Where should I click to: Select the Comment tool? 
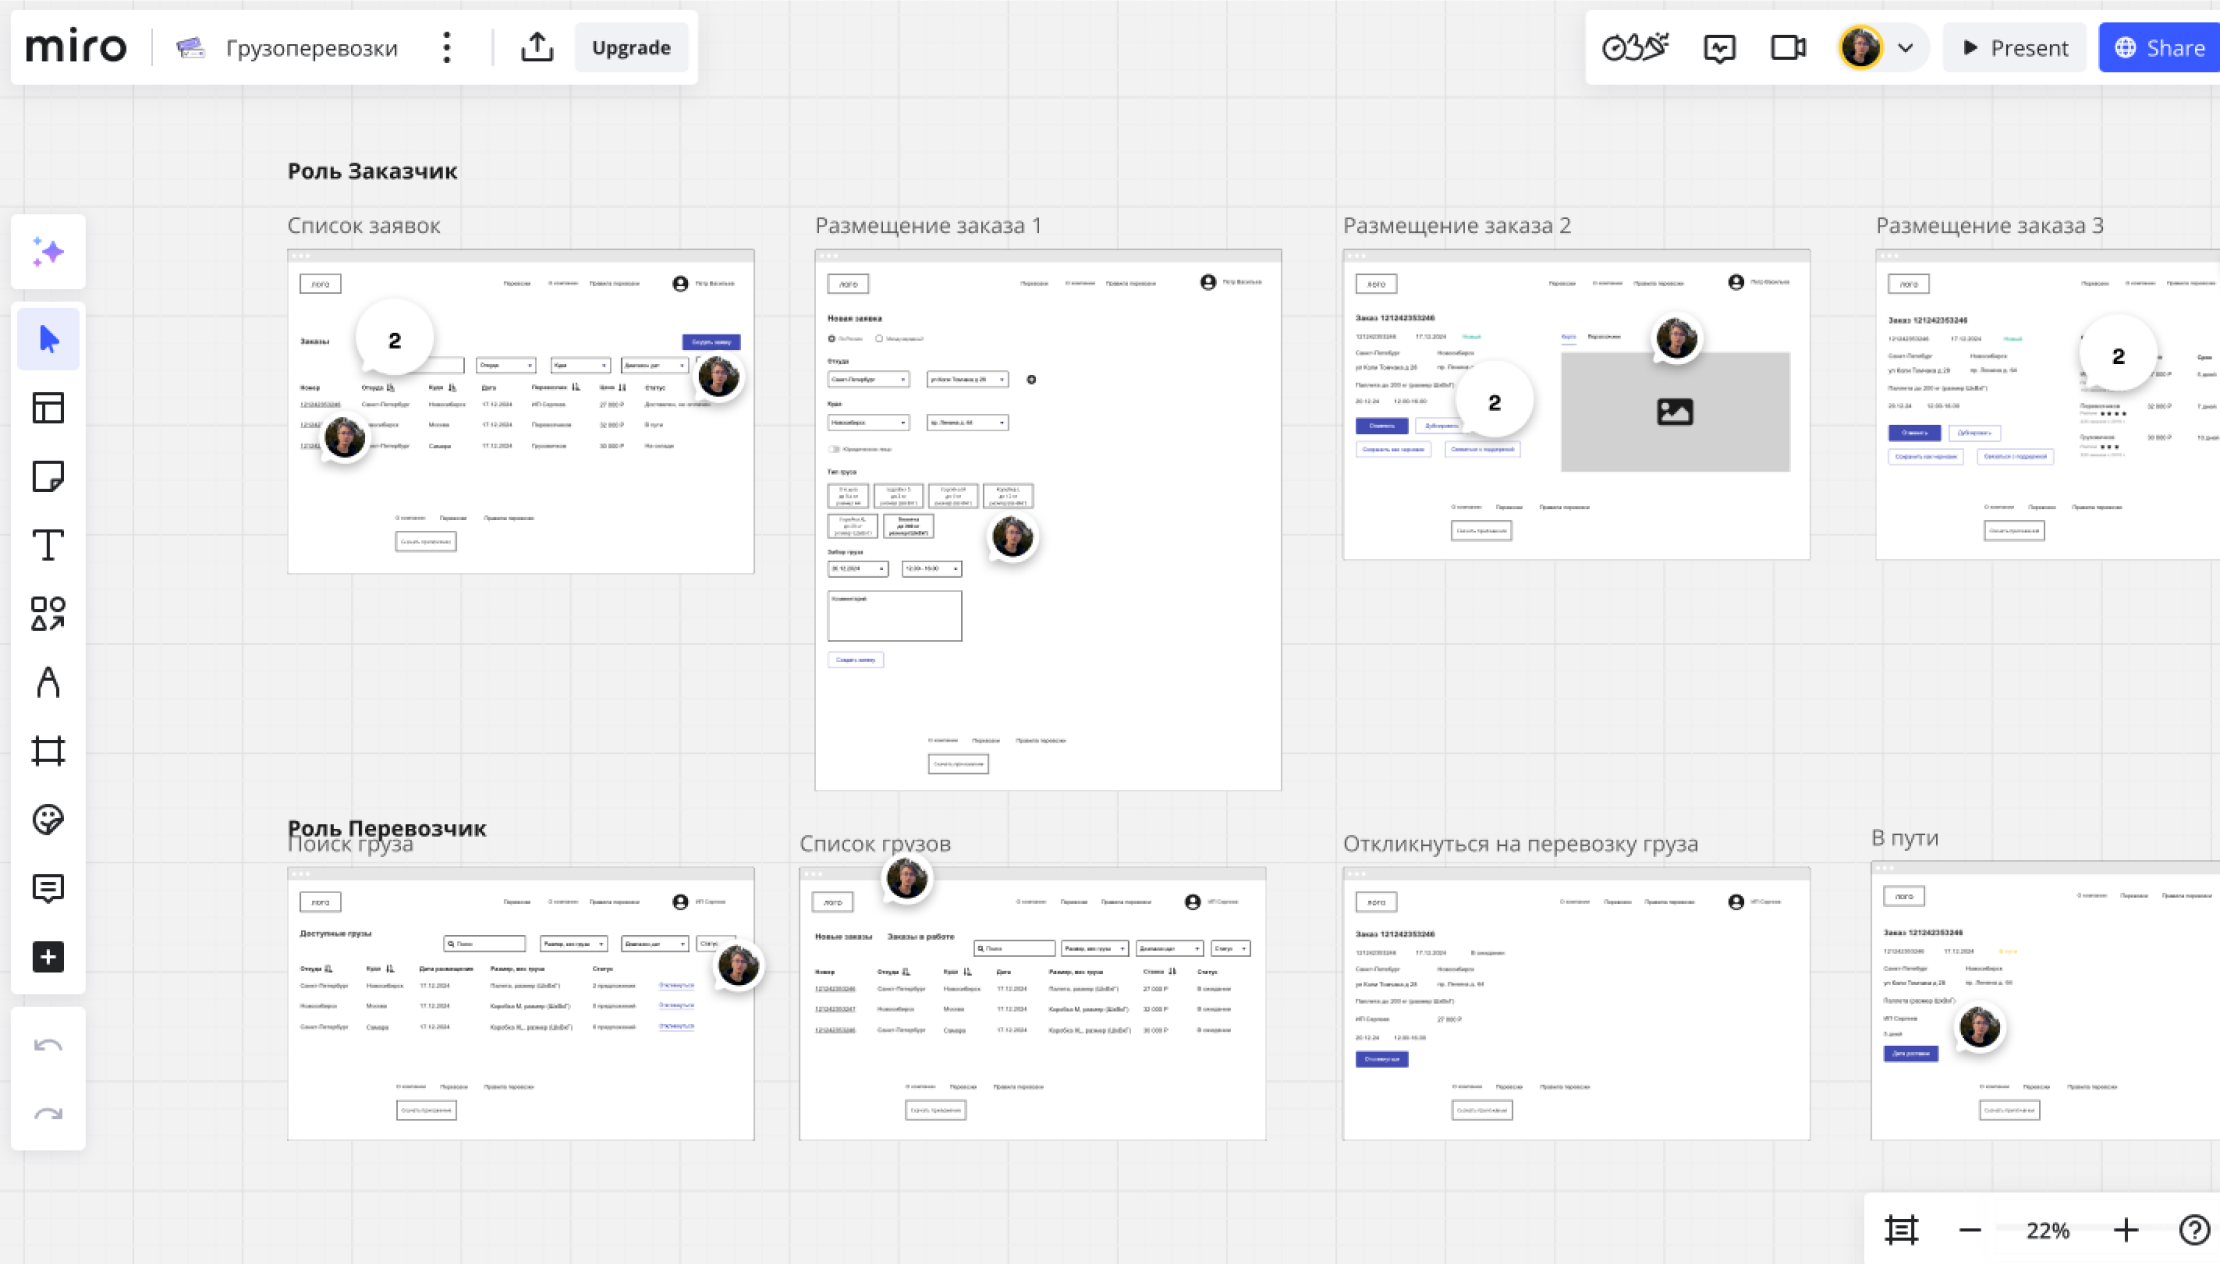[x=48, y=888]
